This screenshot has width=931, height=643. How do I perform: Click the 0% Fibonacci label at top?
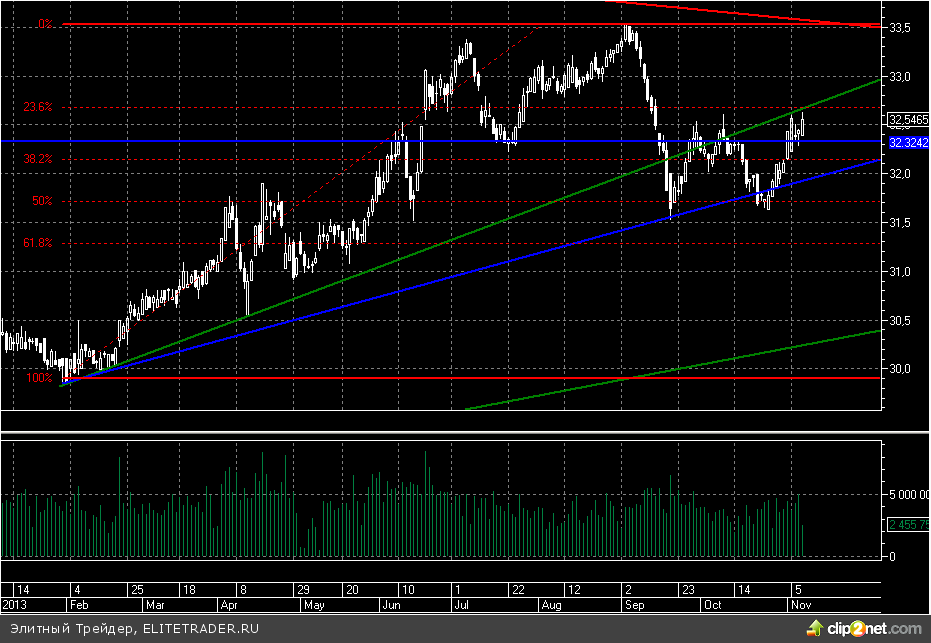click(x=45, y=23)
